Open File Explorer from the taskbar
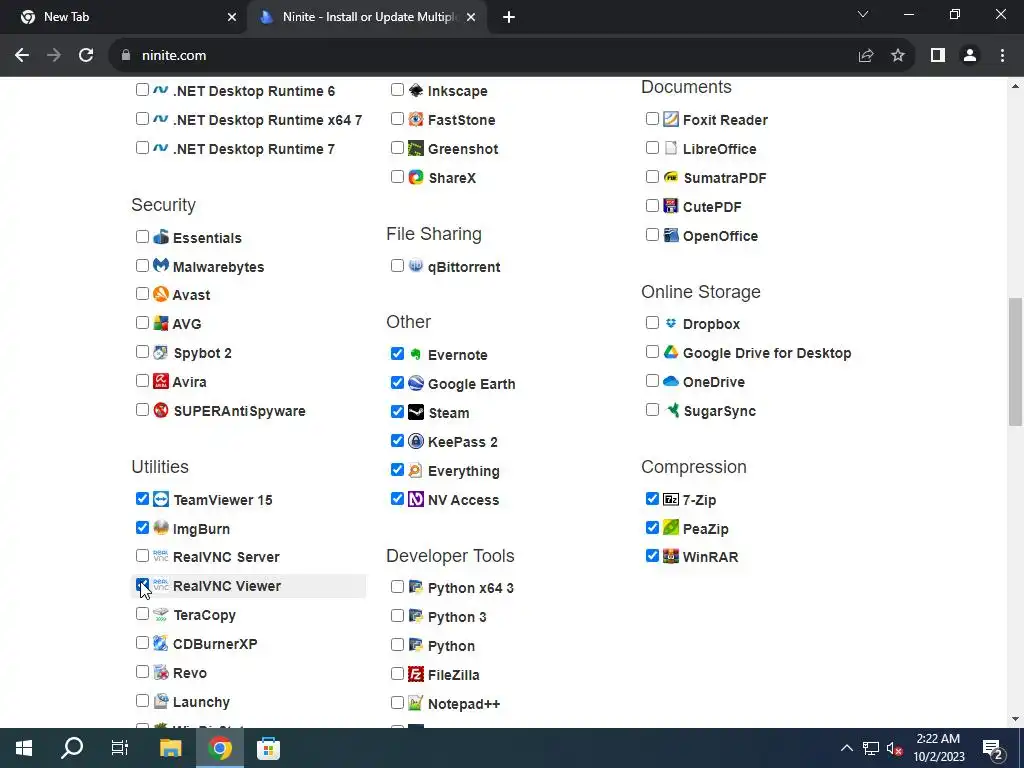 (170, 748)
